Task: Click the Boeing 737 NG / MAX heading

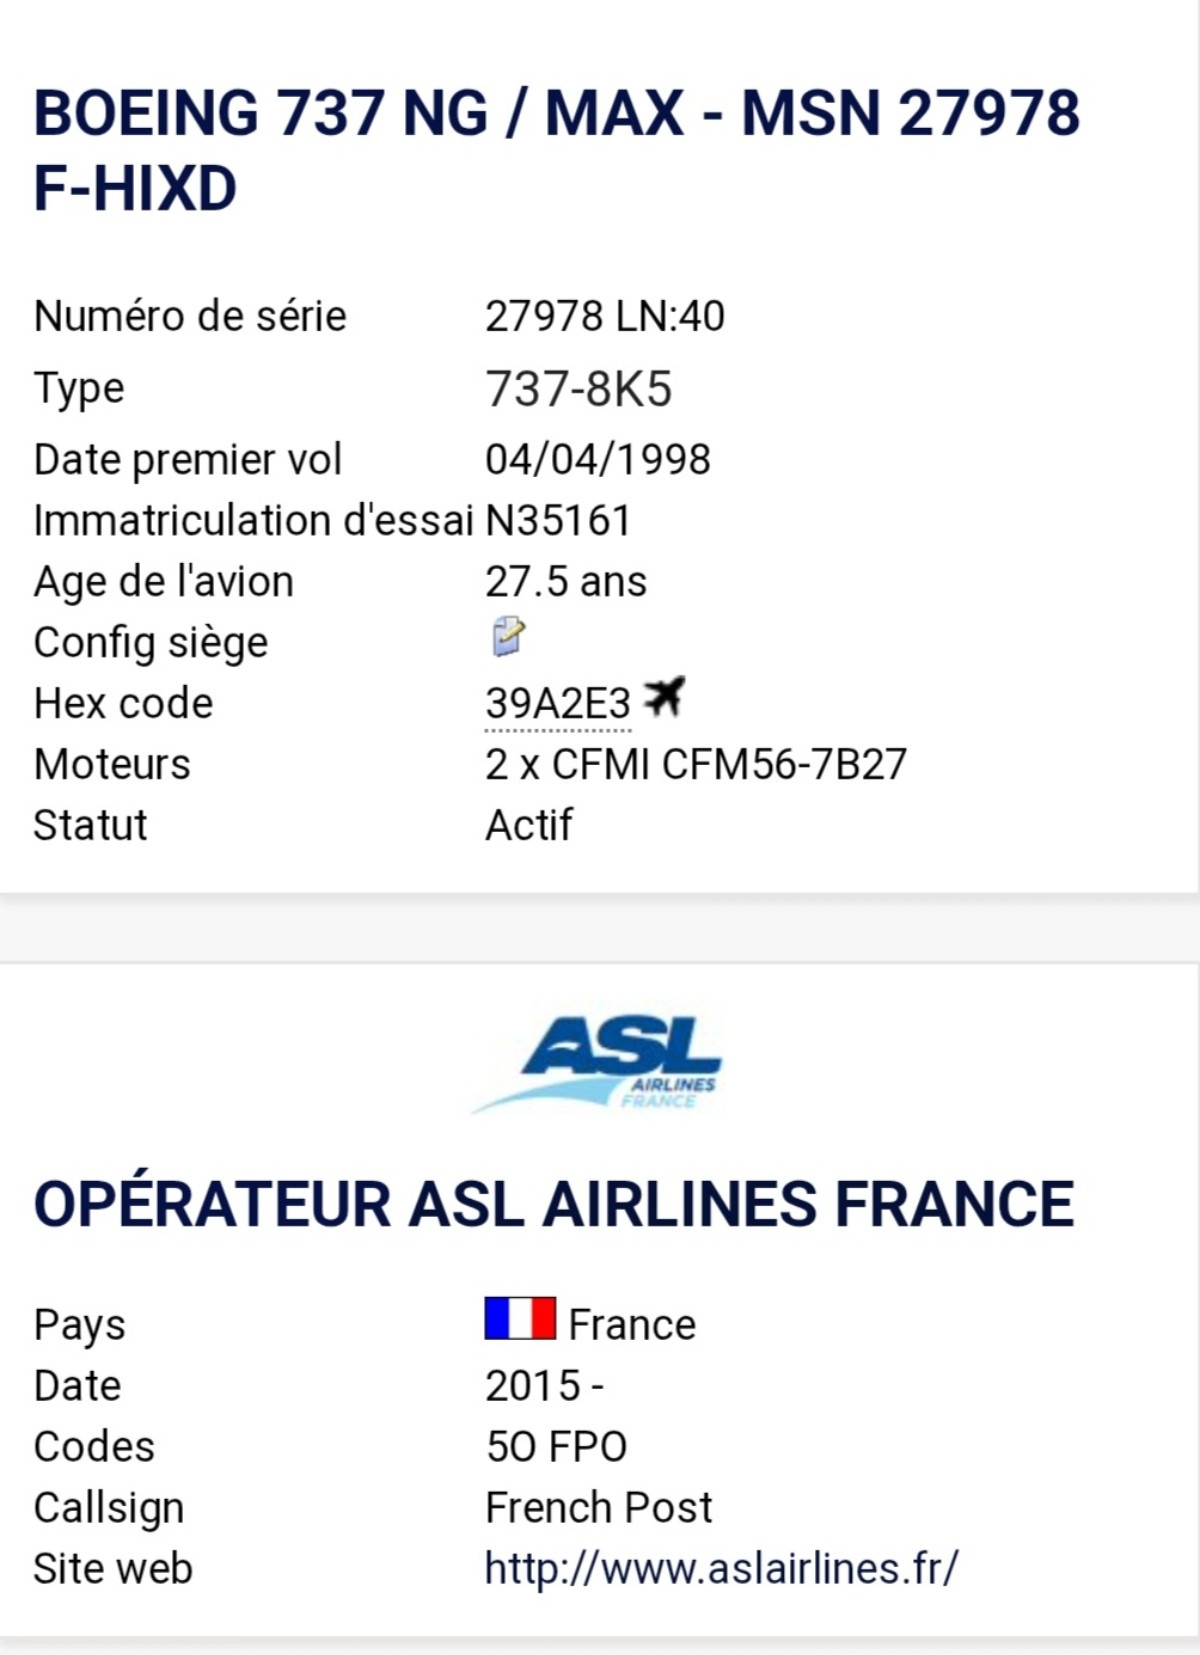Action: (x=556, y=150)
